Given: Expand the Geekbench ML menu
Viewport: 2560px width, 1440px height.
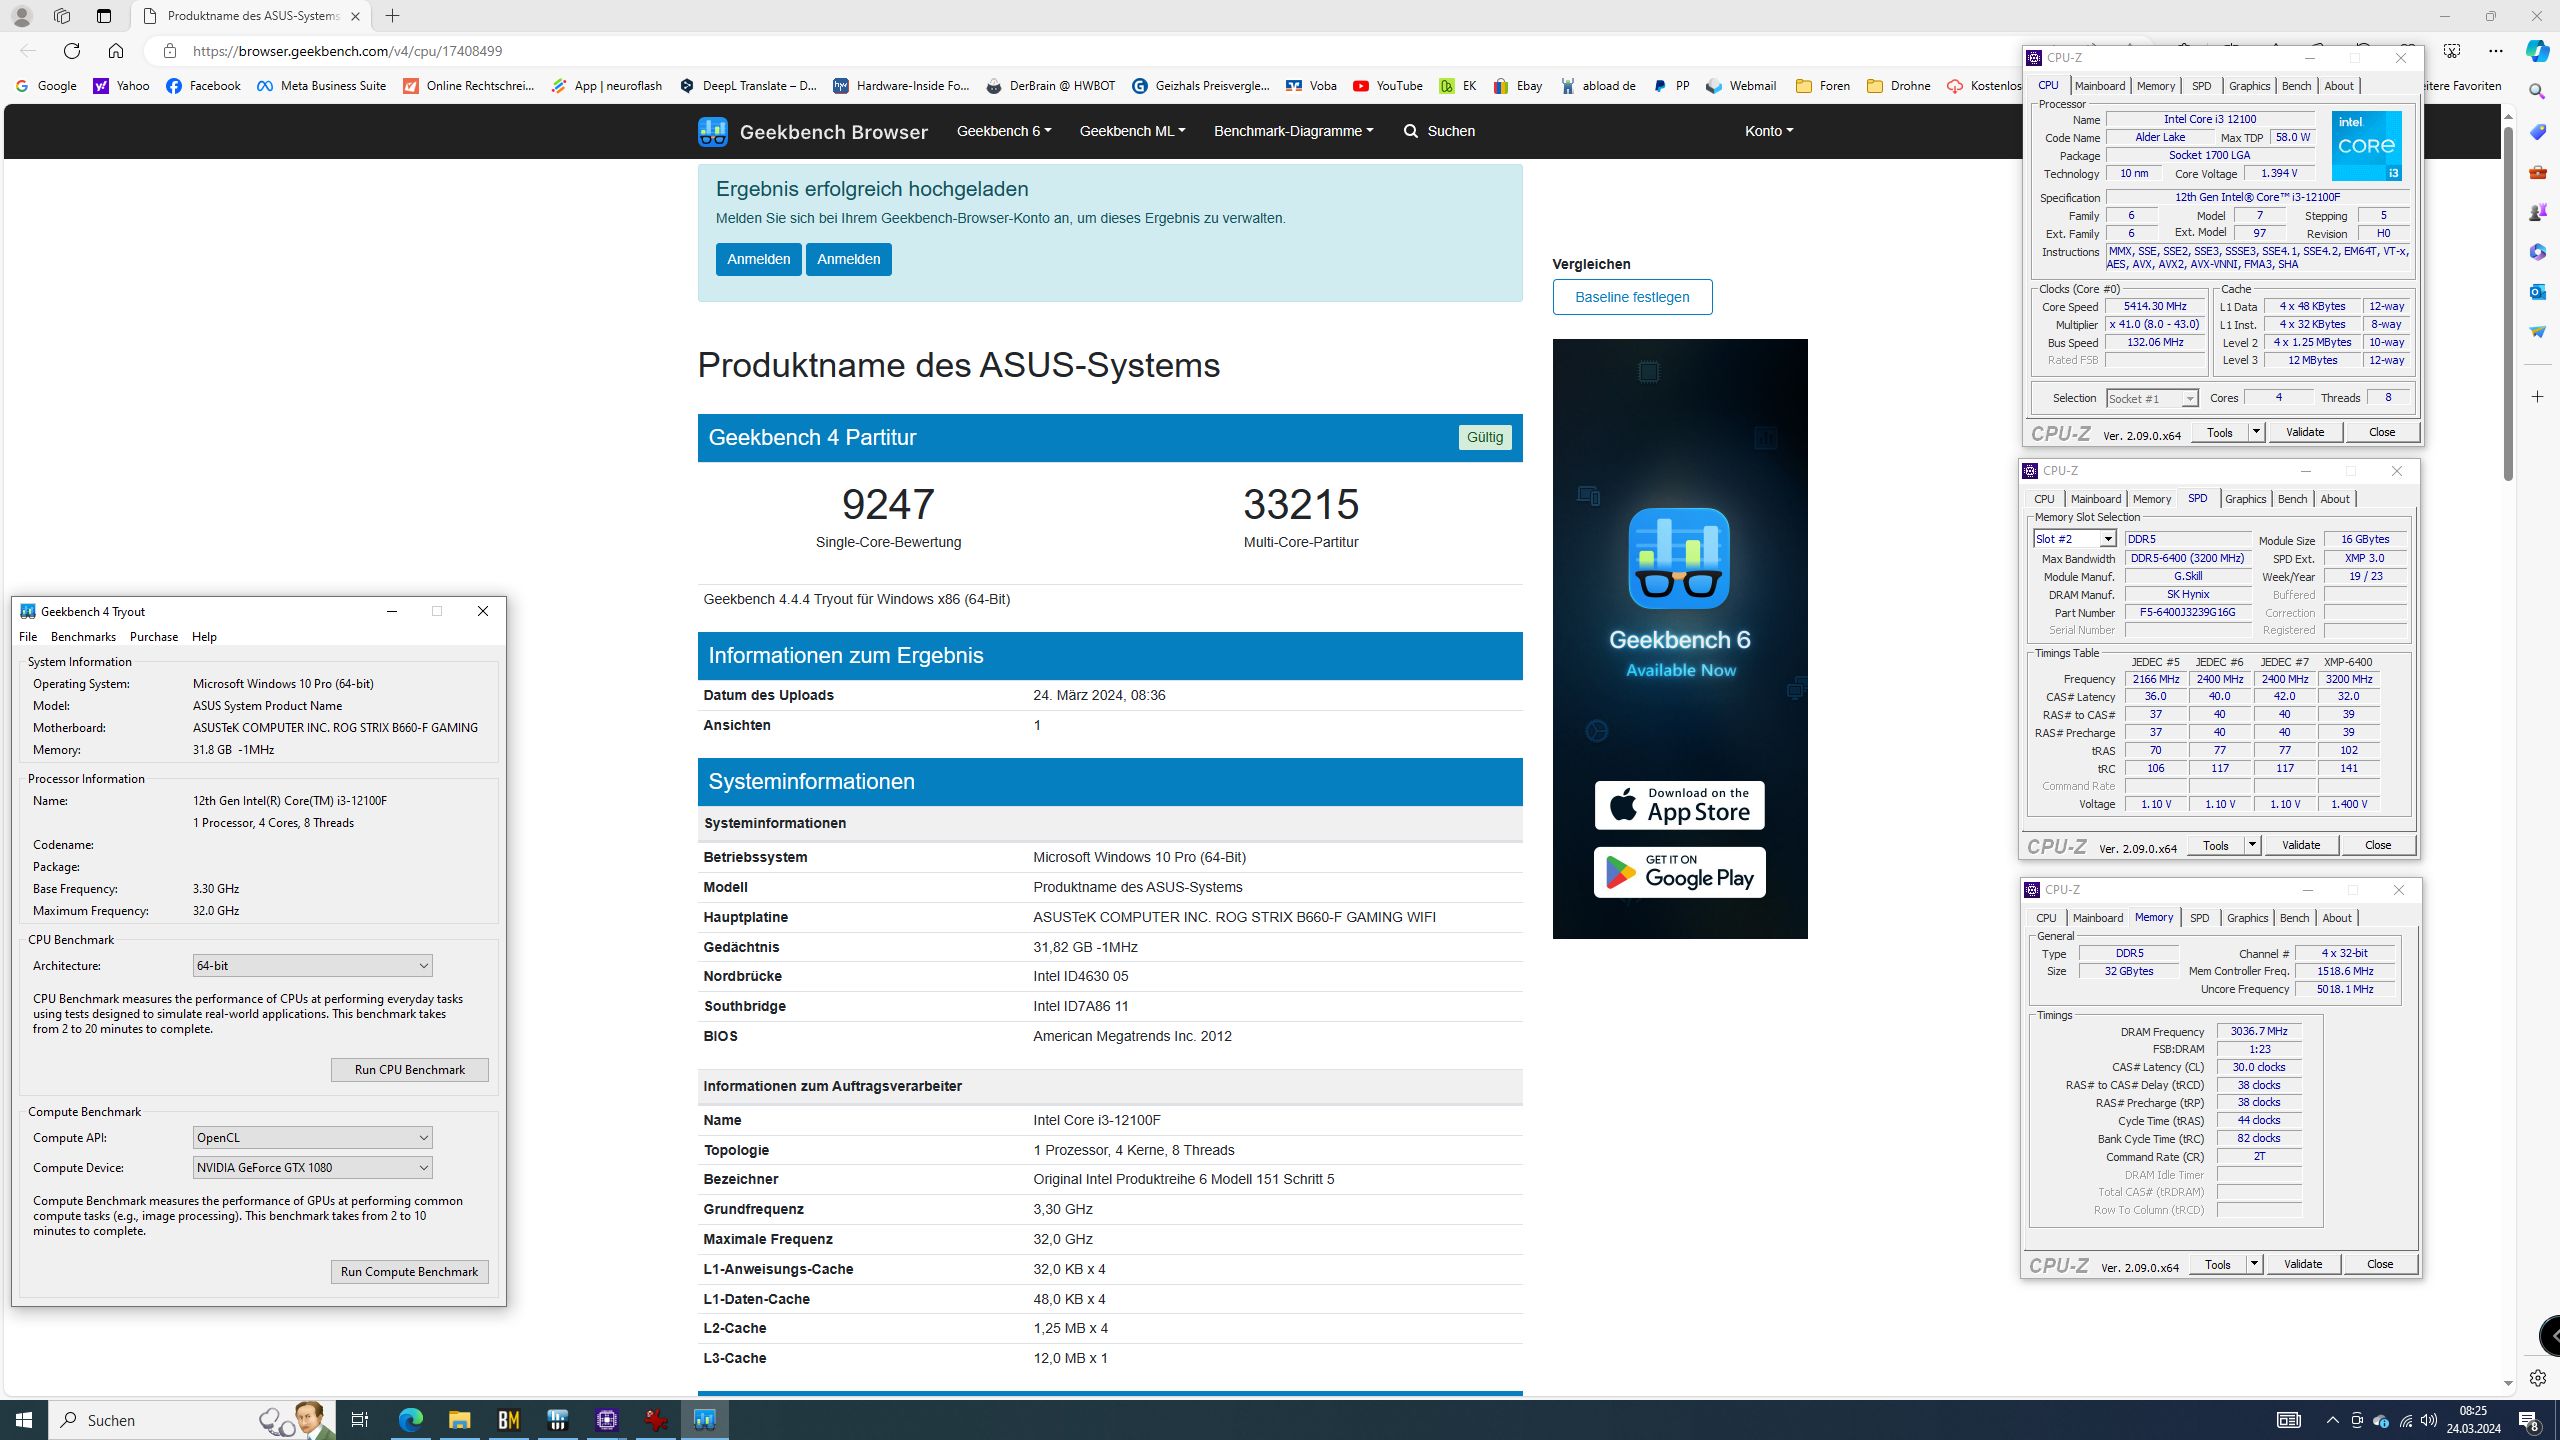Looking at the screenshot, I should 1132,131.
